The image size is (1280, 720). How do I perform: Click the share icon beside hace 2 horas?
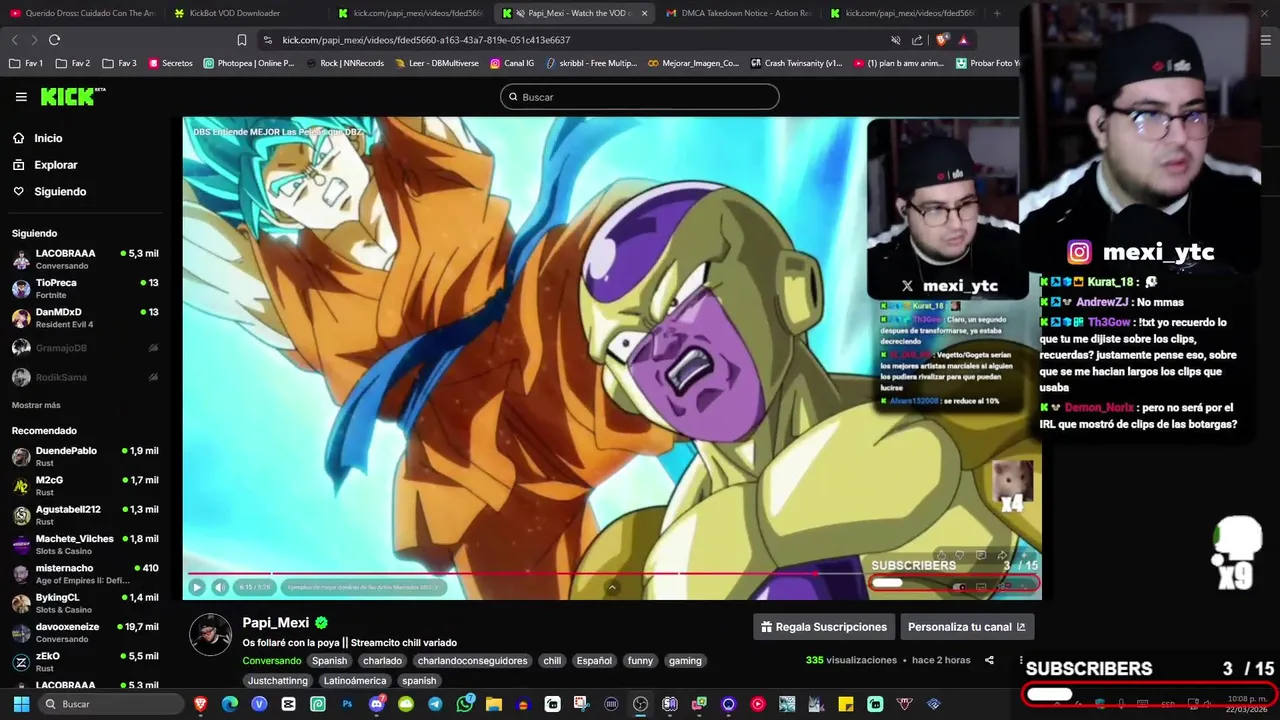tap(989, 660)
